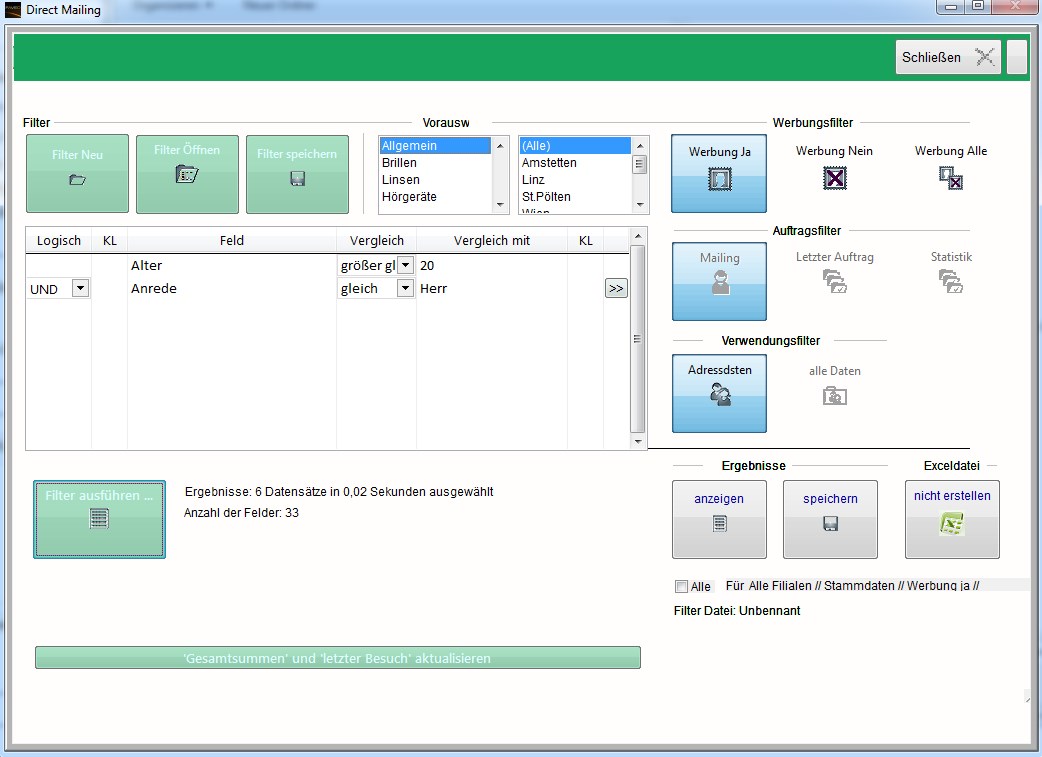Activate the Werbung Ja toggle button
This screenshot has height=757, width=1042.
(x=719, y=174)
